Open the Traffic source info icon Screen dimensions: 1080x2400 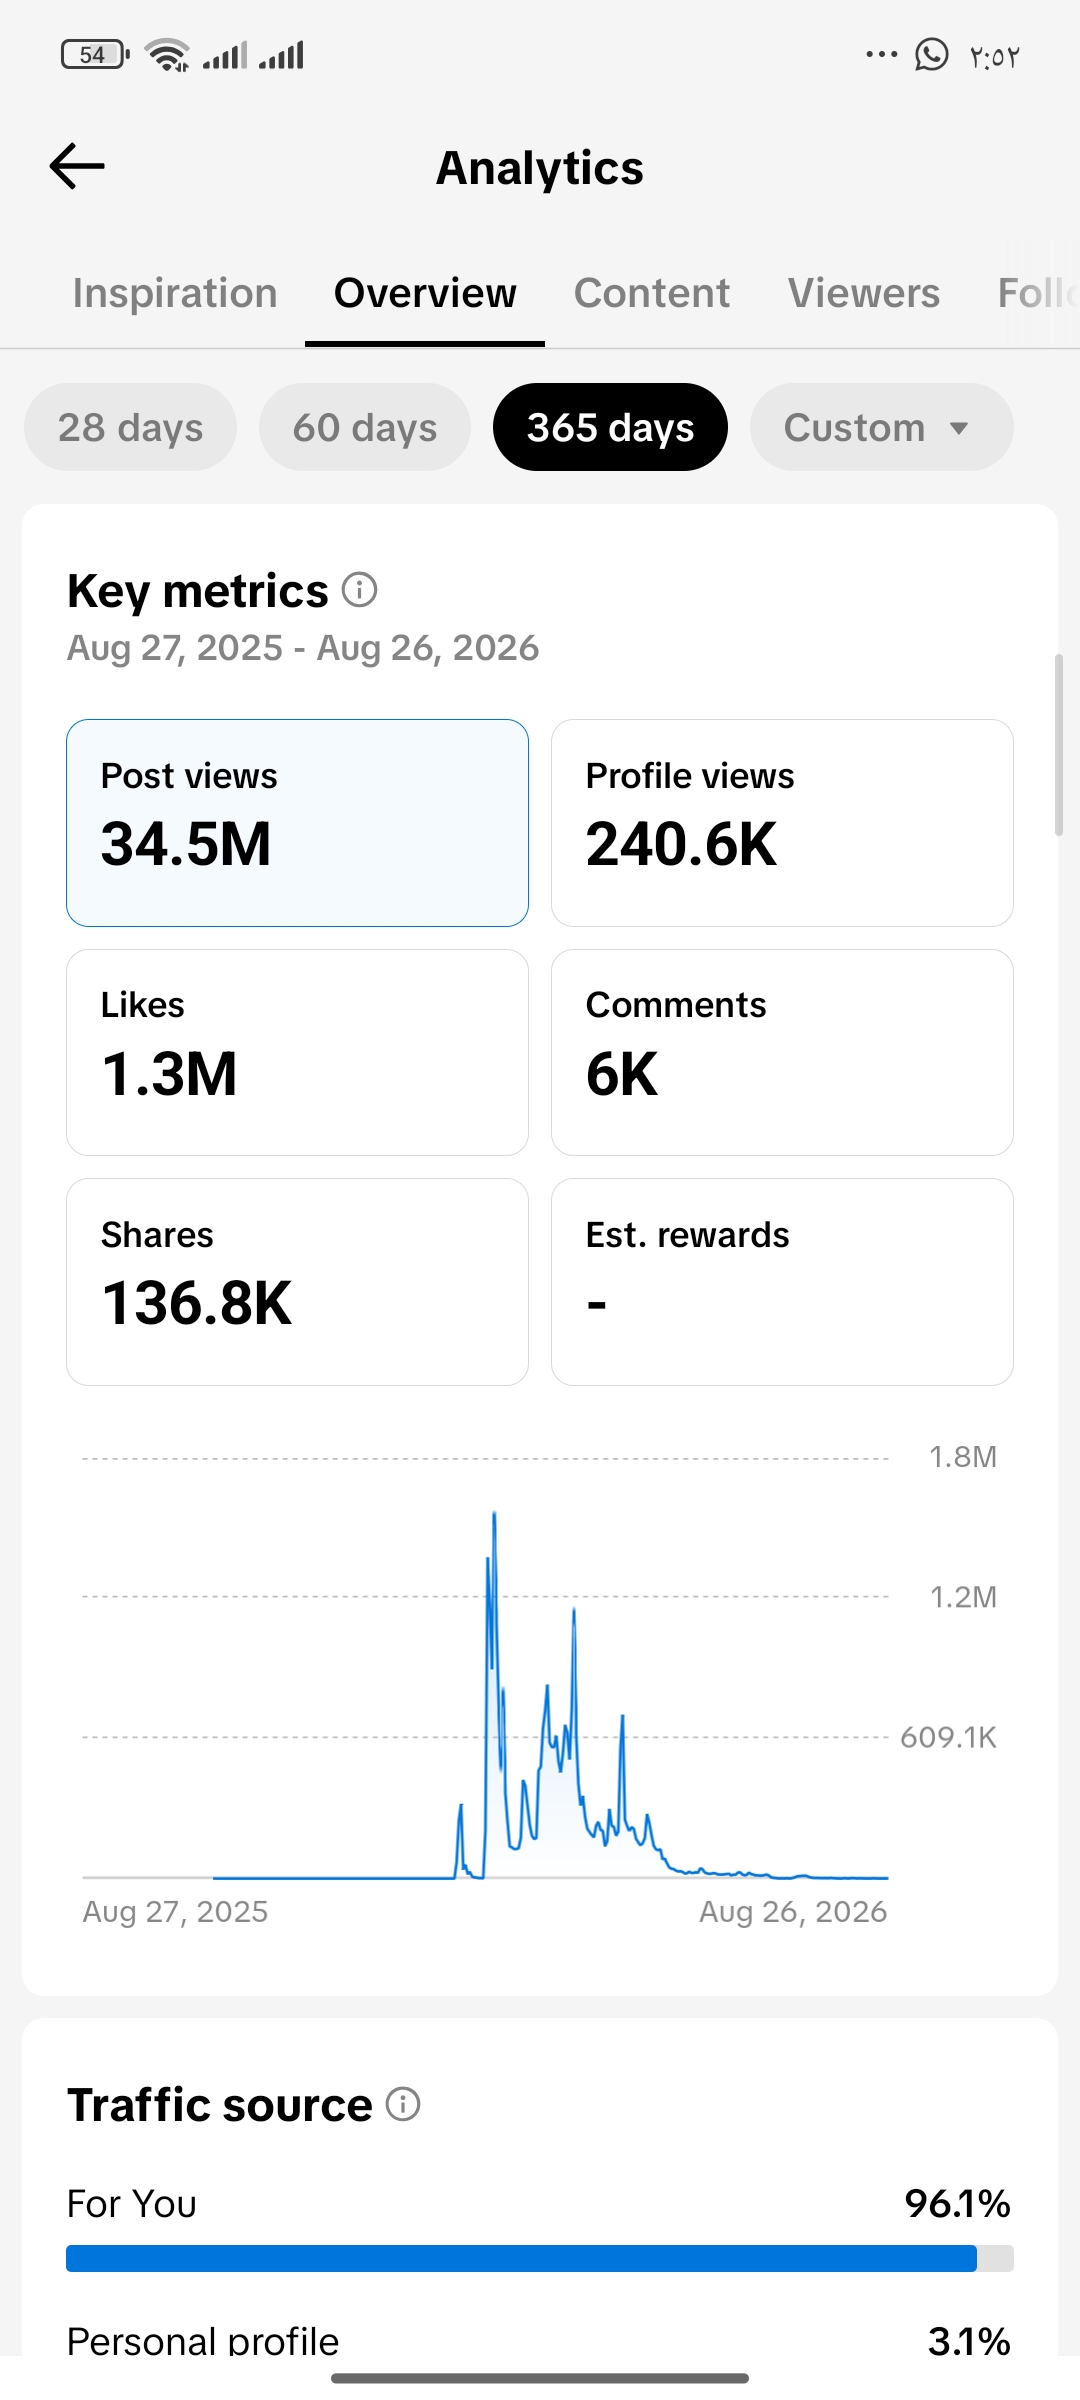tap(403, 2104)
